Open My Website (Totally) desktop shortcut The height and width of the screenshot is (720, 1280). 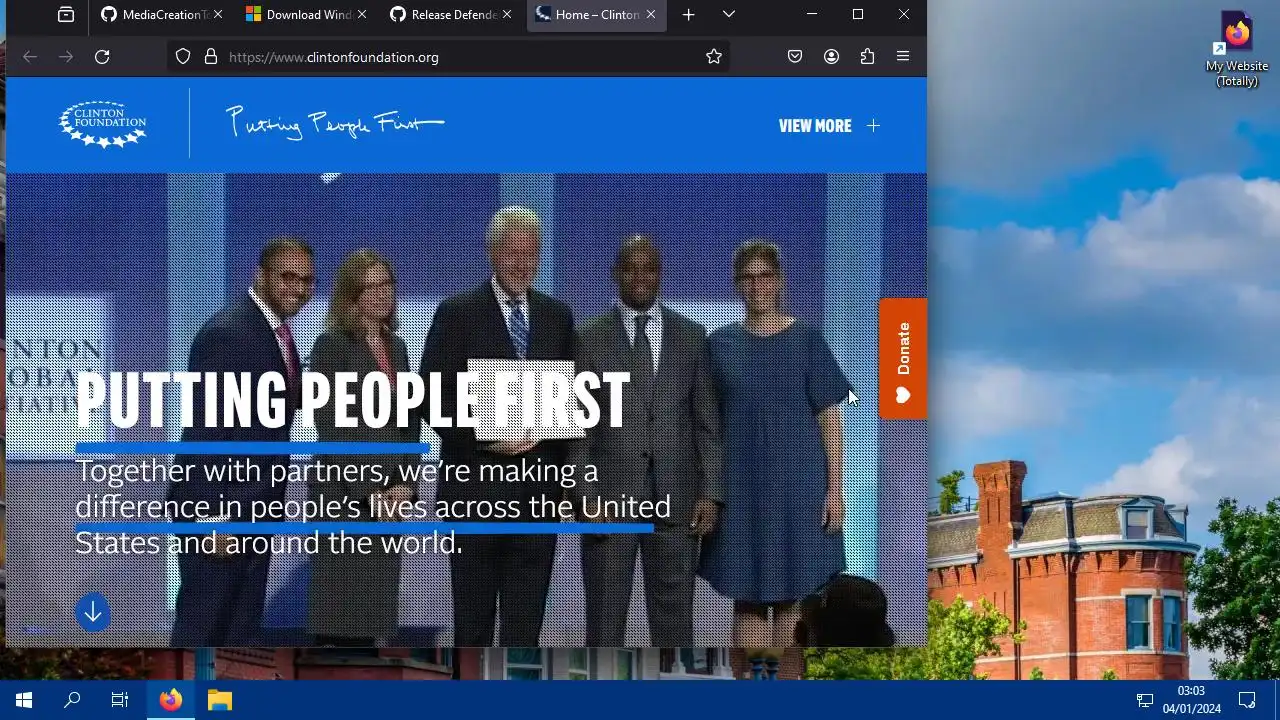[1237, 49]
